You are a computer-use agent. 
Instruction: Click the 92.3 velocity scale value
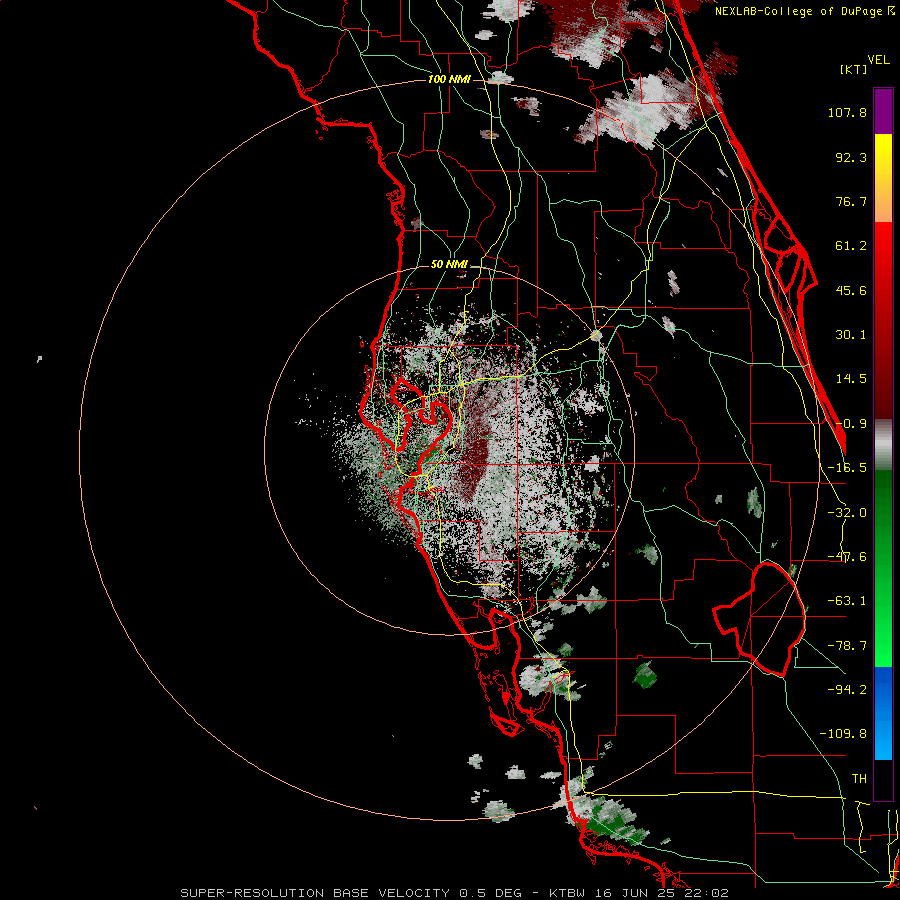(x=851, y=157)
